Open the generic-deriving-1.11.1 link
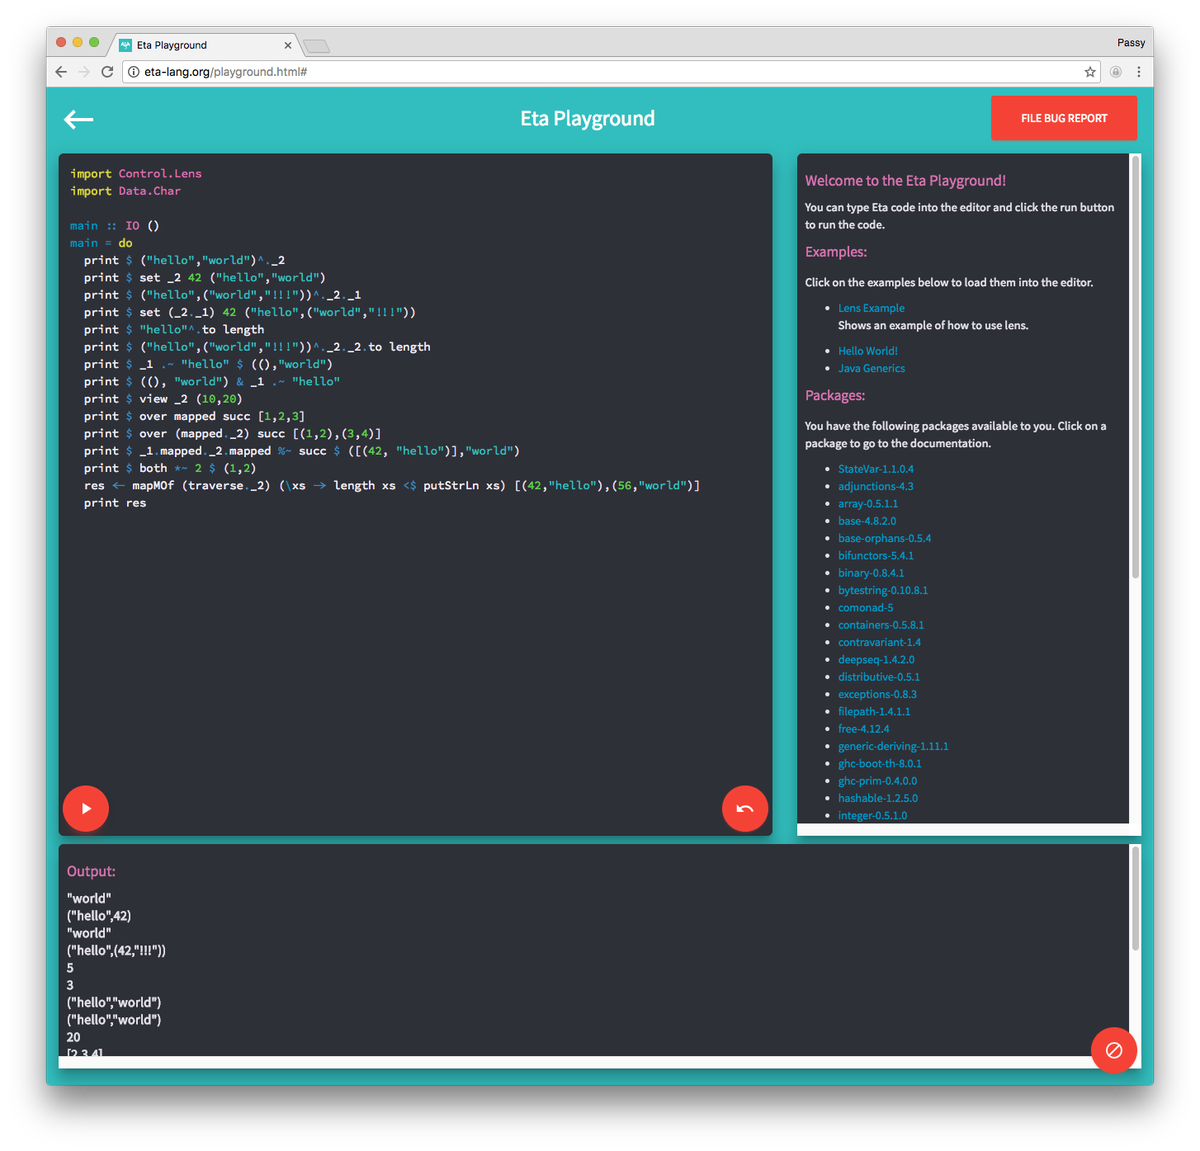The image size is (1200, 1151). [x=893, y=746]
